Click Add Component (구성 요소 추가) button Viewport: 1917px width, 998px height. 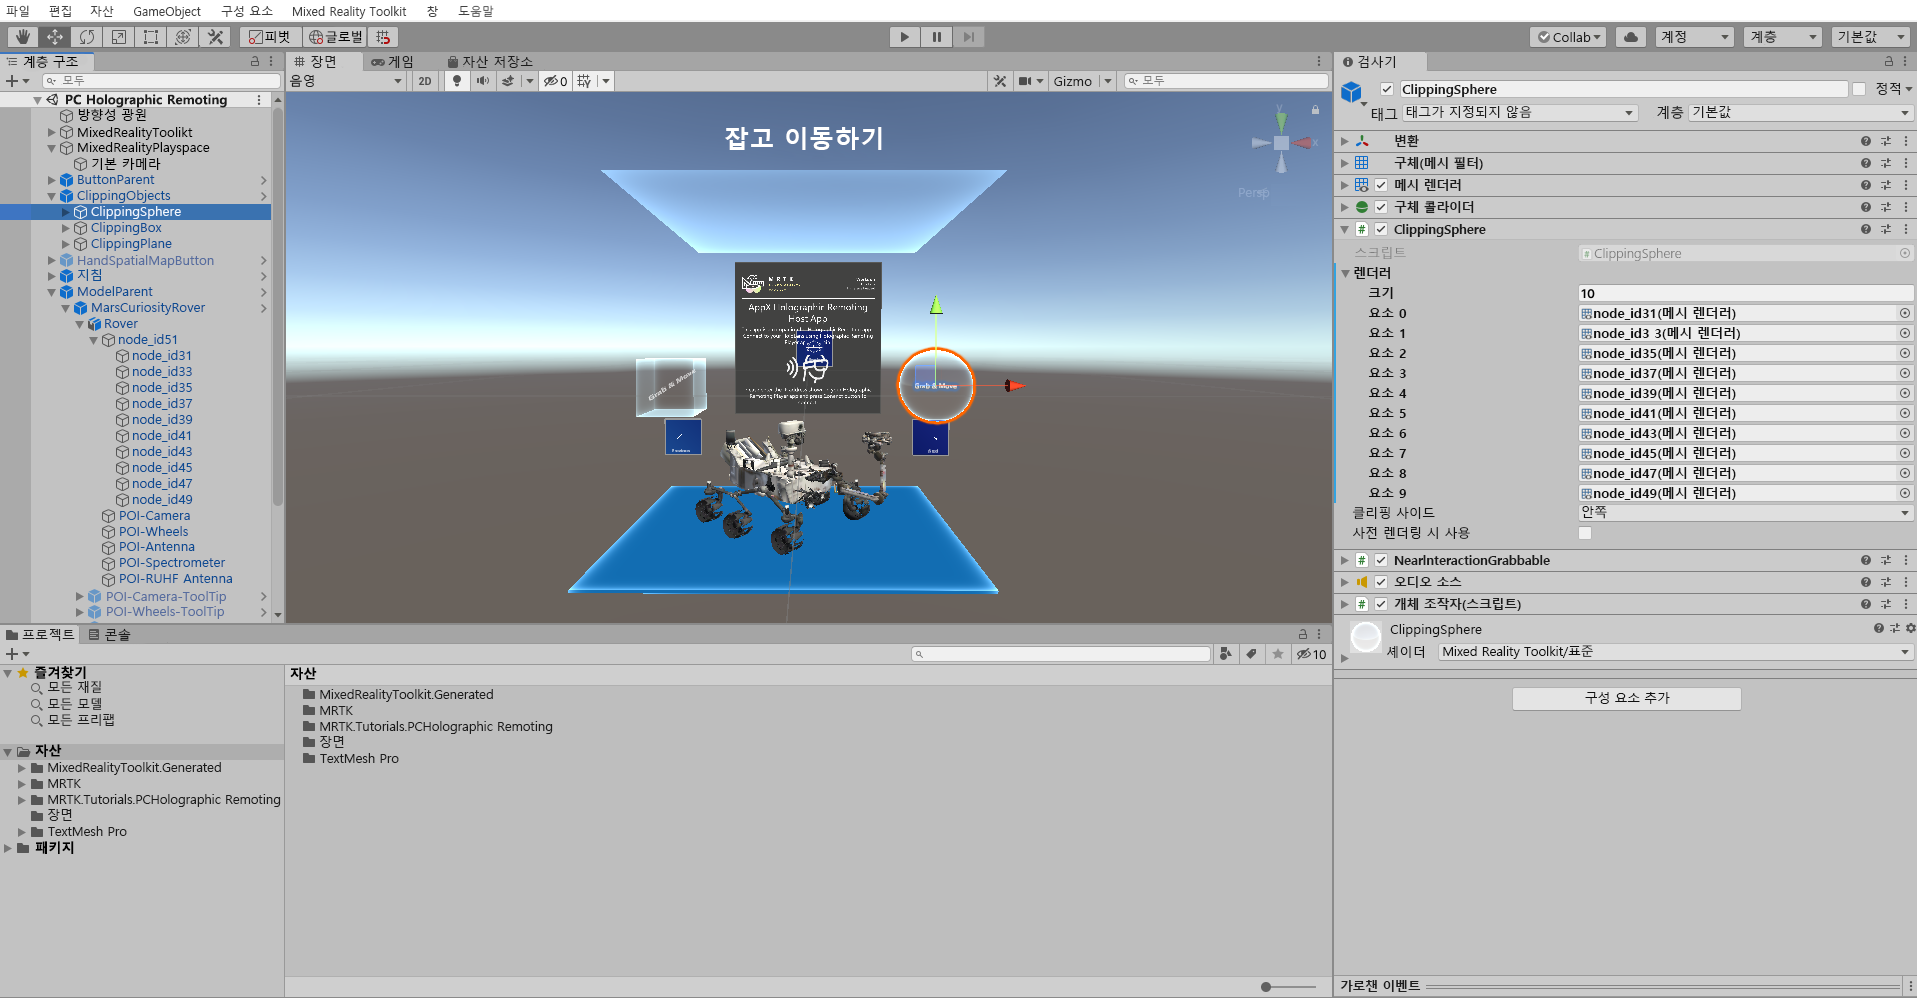tap(1627, 698)
